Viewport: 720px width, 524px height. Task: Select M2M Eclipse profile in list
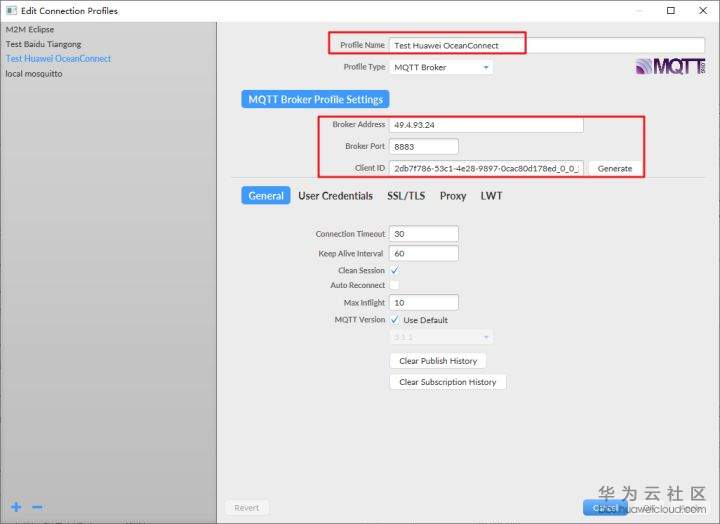(30, 29)
